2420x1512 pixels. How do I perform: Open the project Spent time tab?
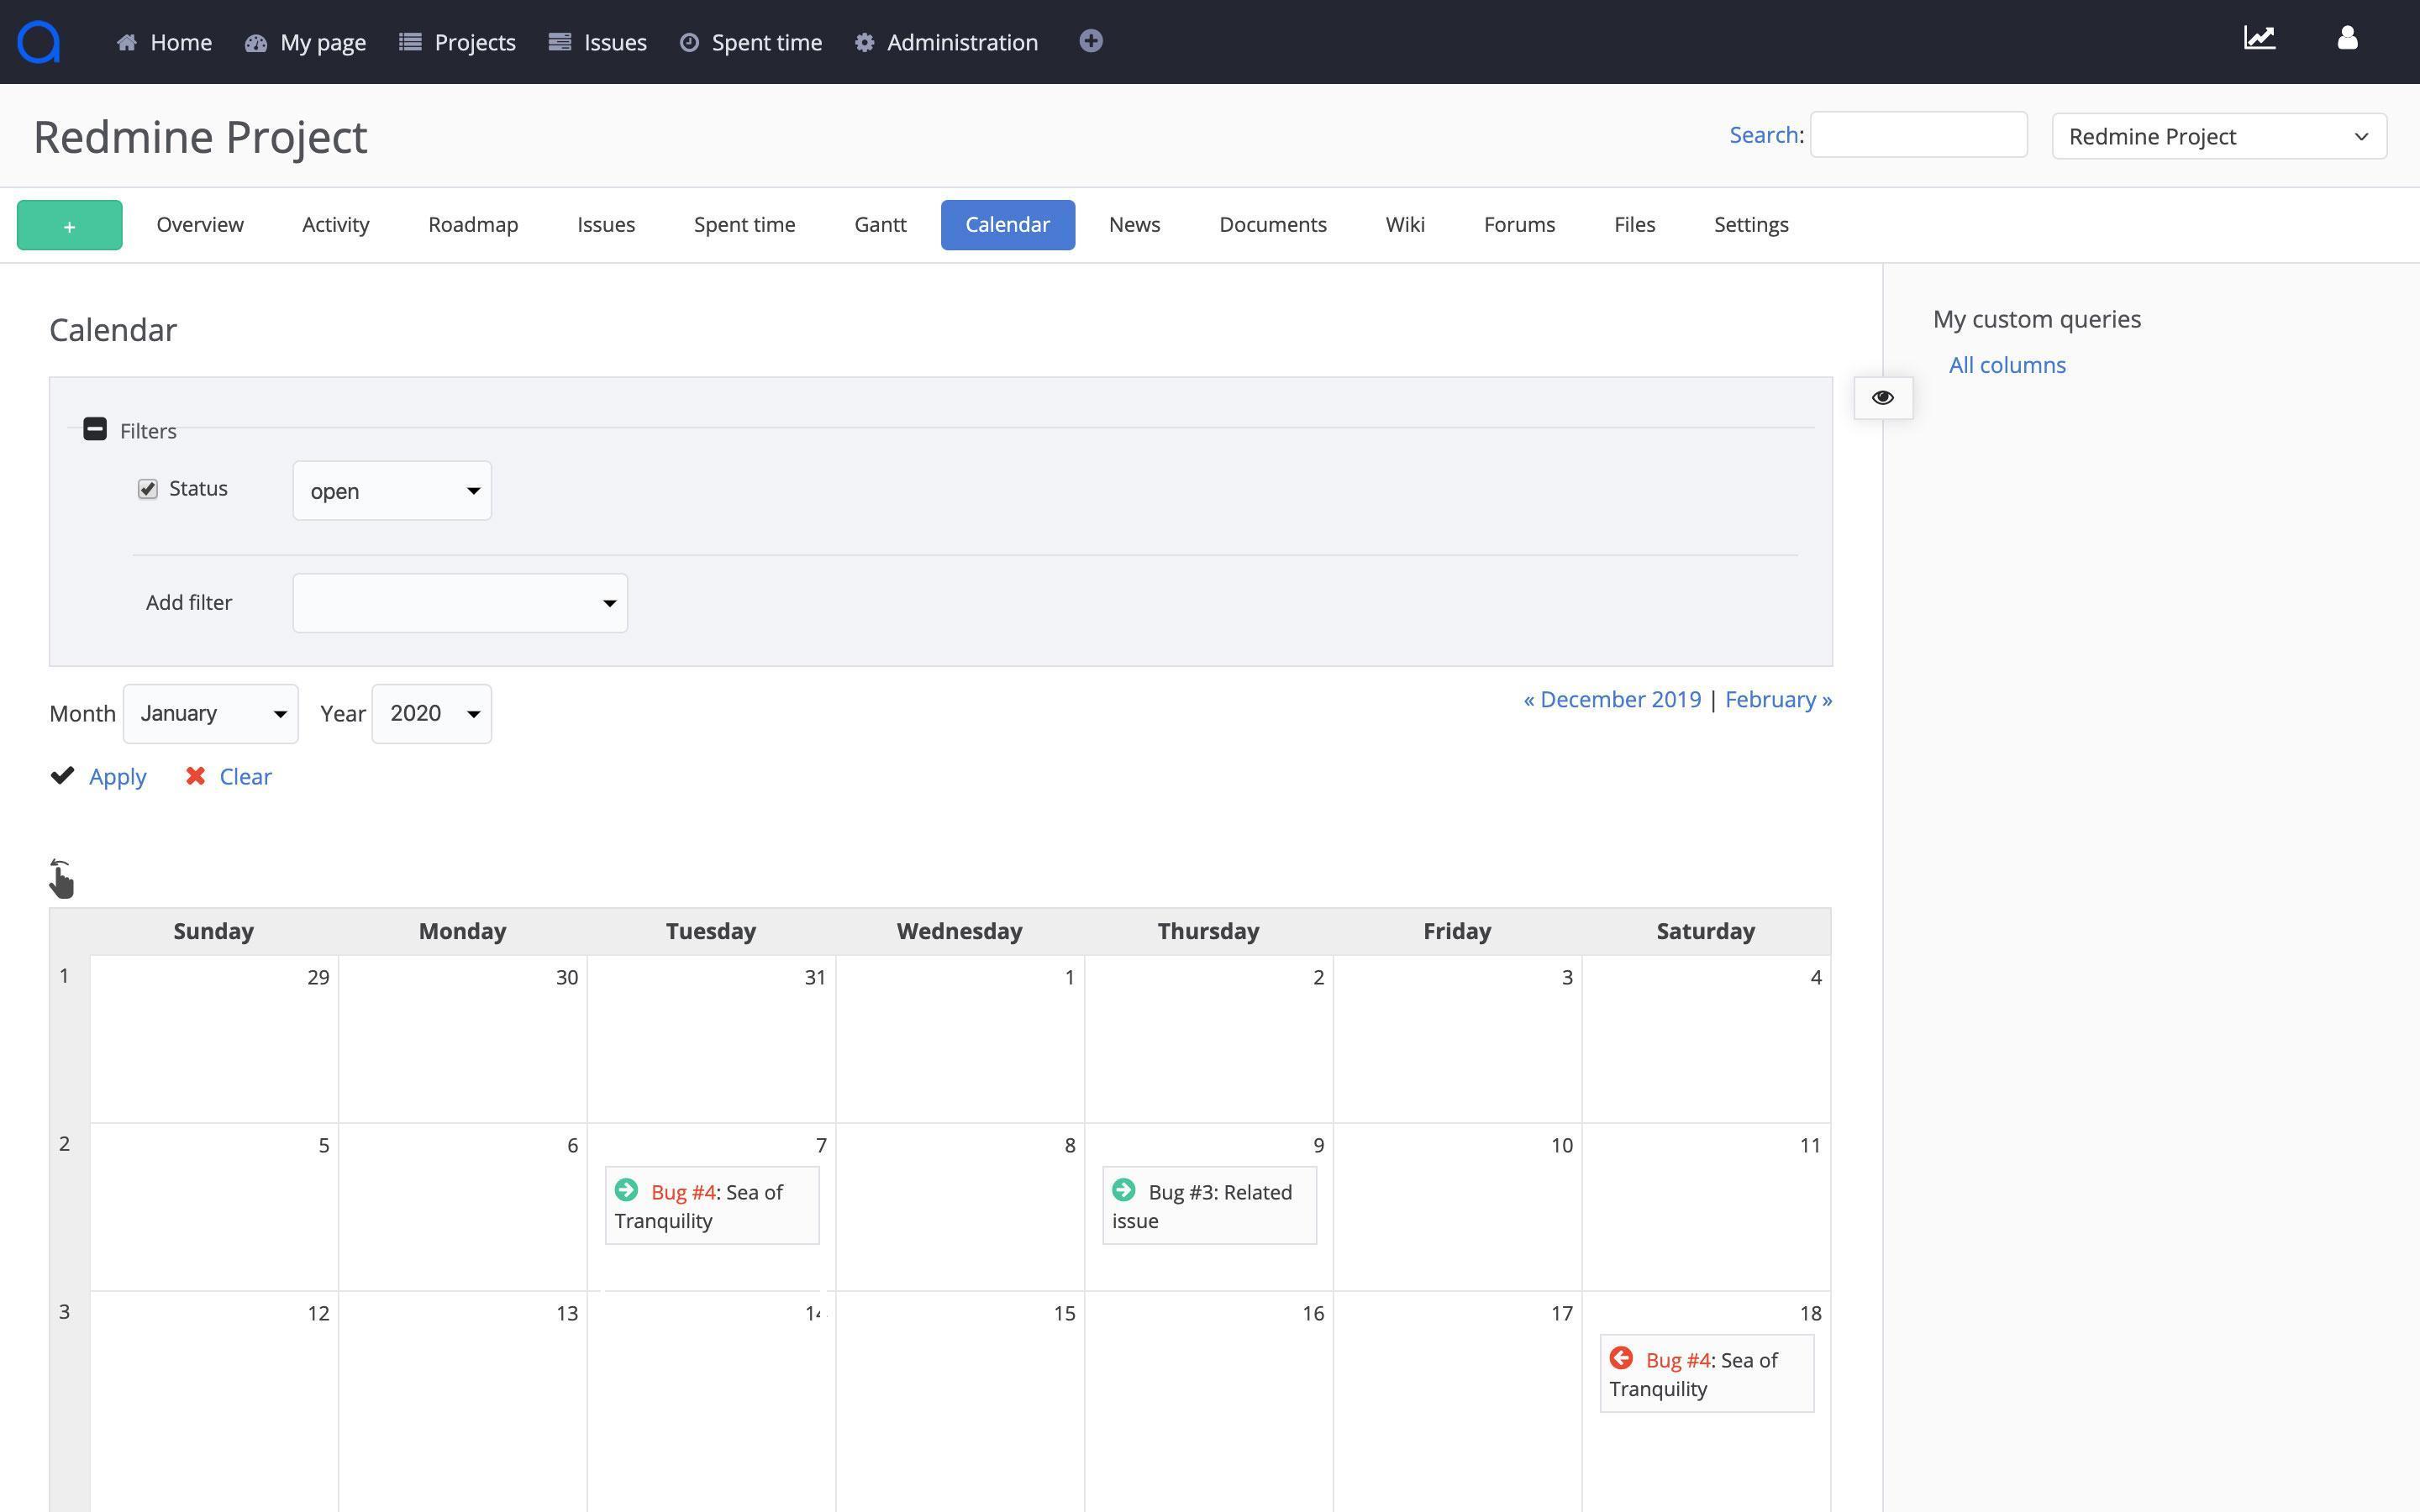pyautogui.click(x=745, y=225)
